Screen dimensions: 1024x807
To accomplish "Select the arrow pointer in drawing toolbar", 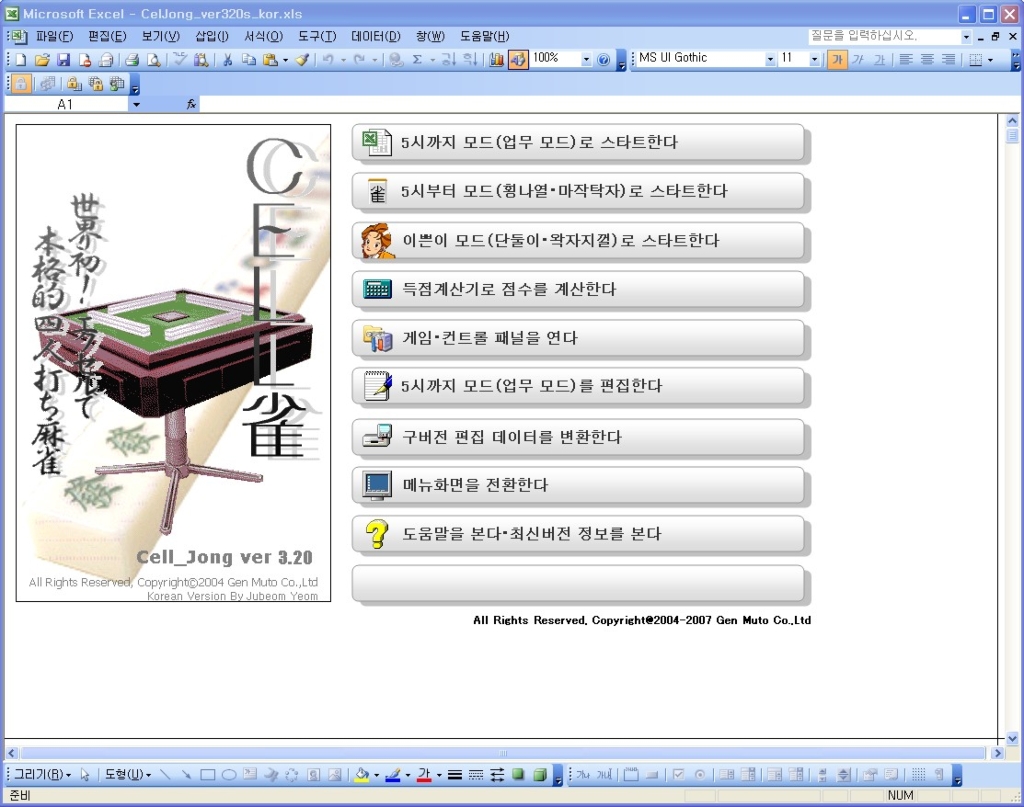I will [85, 774].
